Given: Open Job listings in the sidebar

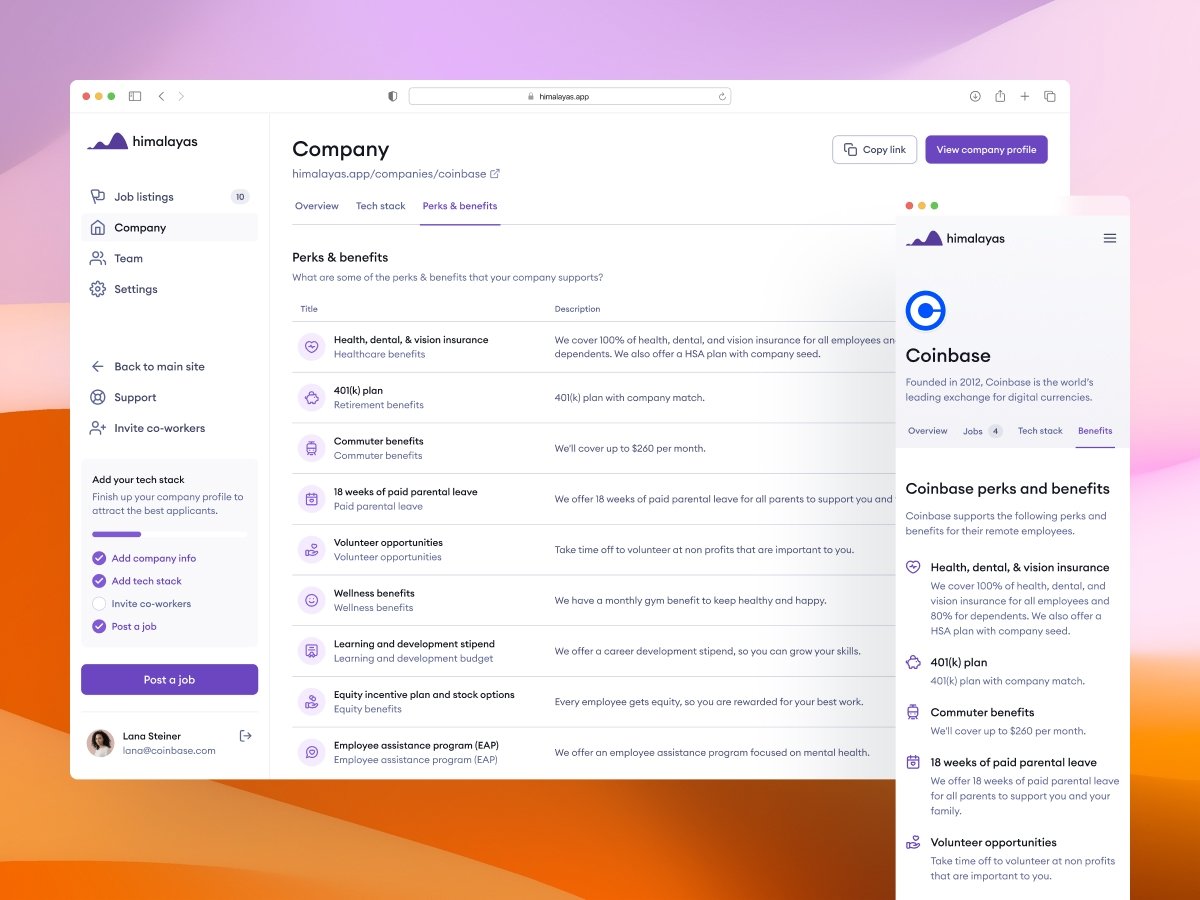Looking at the screenshot, I should 169,197.
